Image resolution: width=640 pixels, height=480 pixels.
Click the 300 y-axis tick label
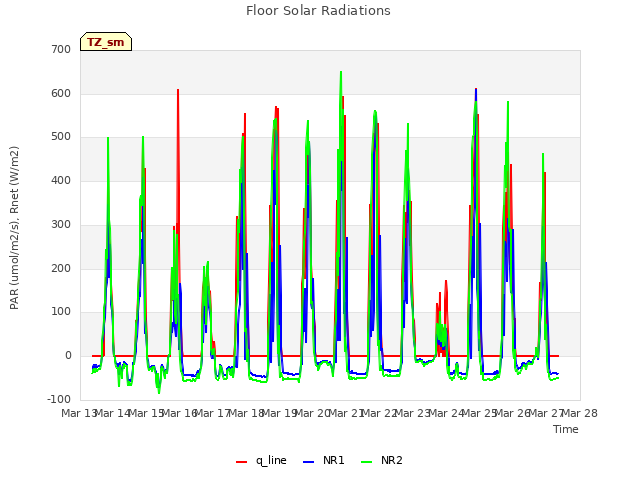pyautogui.click(x=61, y=224)
